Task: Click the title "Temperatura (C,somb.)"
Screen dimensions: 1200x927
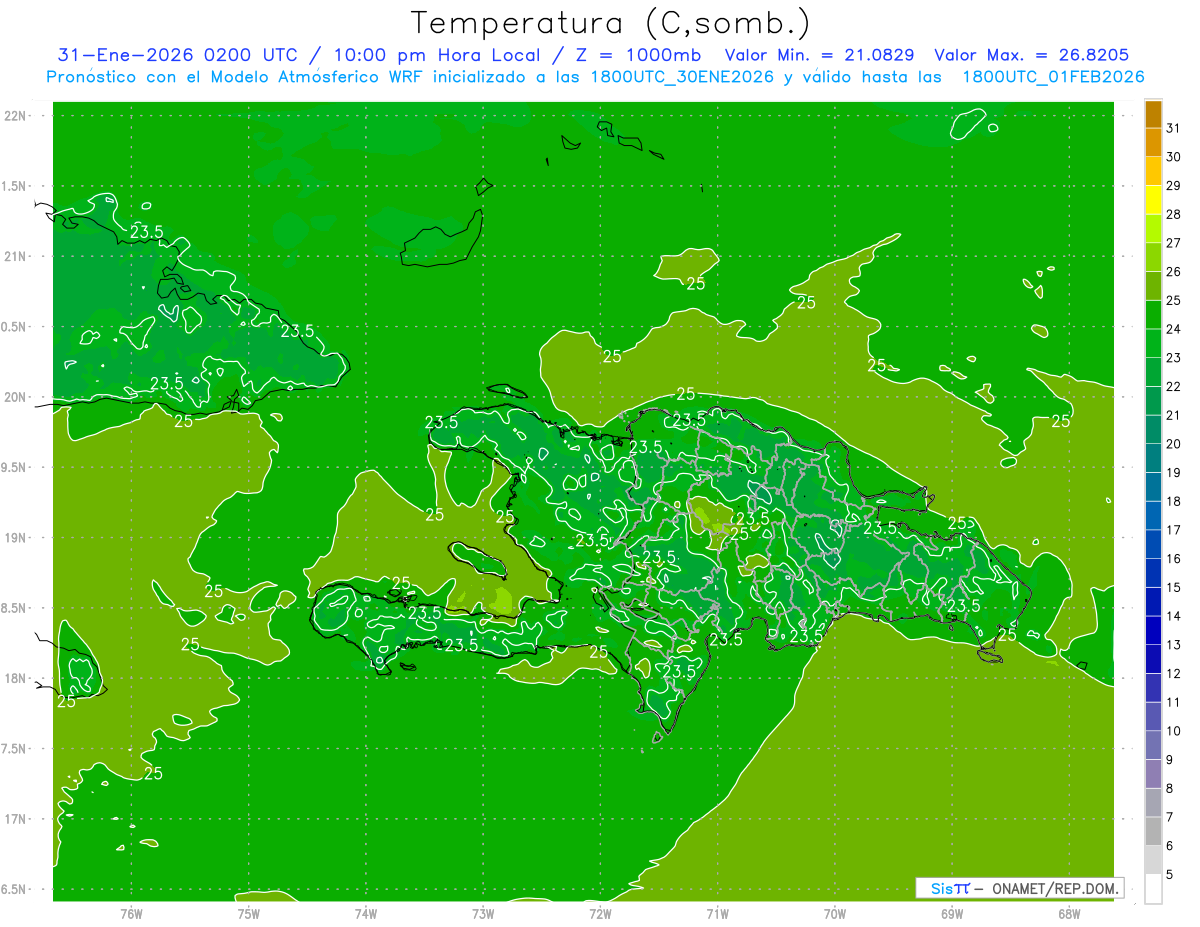Action: click(610, 23)
